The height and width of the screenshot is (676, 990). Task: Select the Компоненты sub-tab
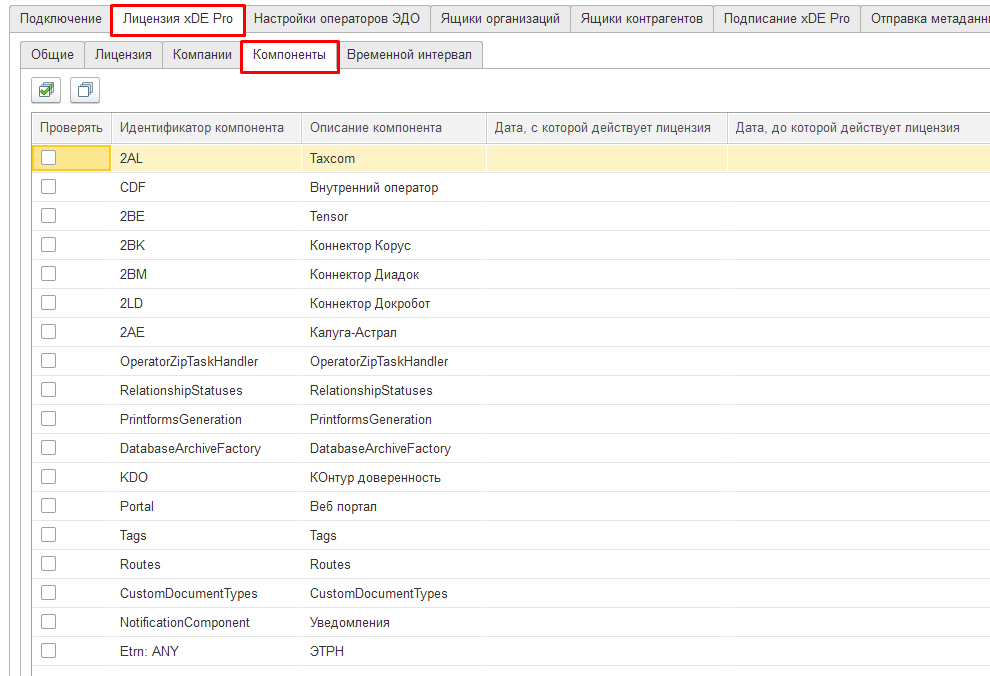pyautogui.click(x=290, y=56)
